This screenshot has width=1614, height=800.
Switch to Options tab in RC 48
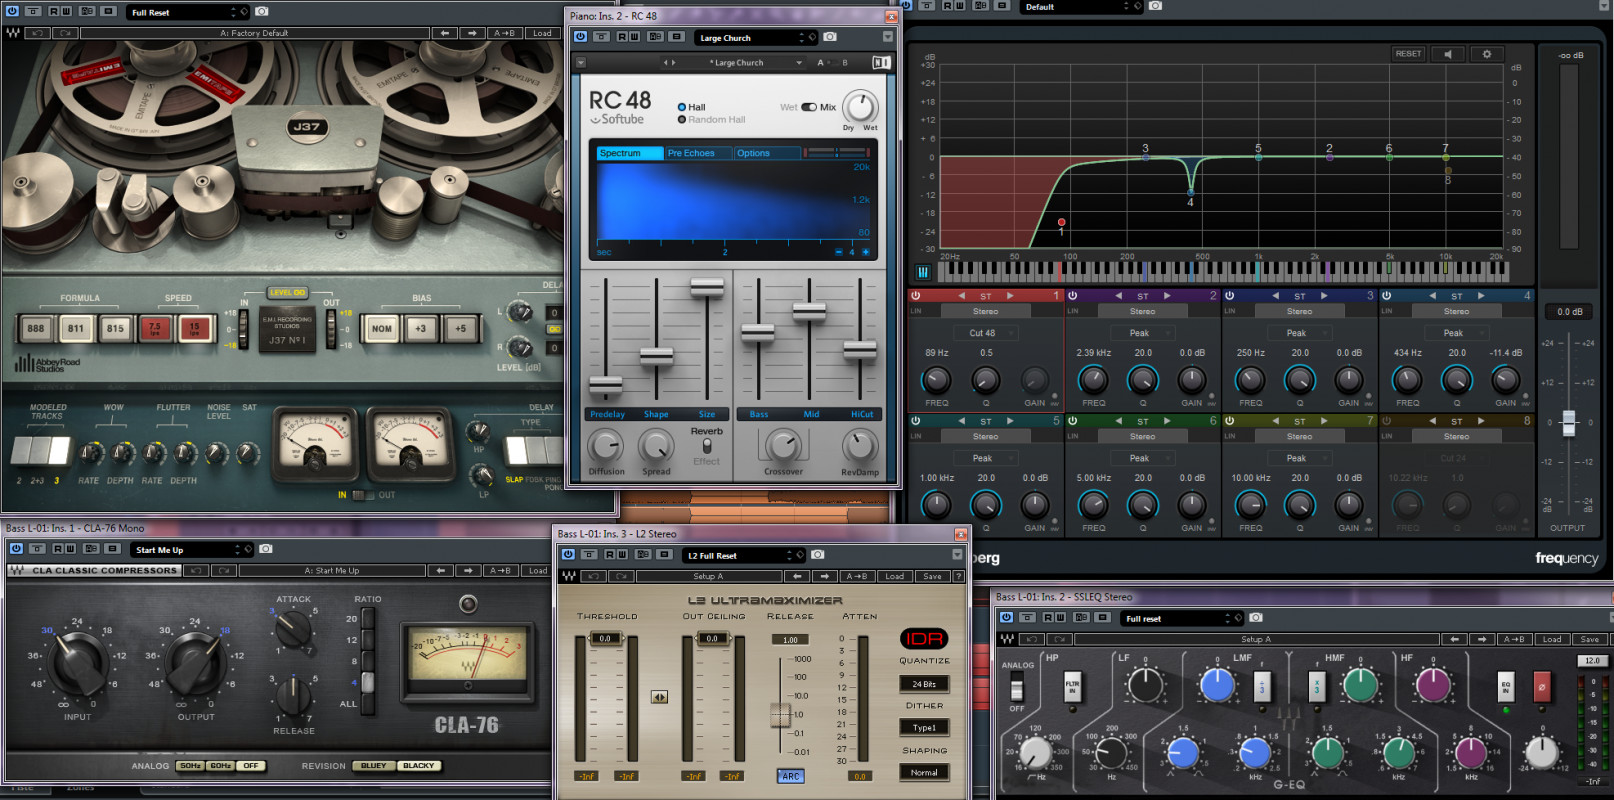[x=766, y=153]
